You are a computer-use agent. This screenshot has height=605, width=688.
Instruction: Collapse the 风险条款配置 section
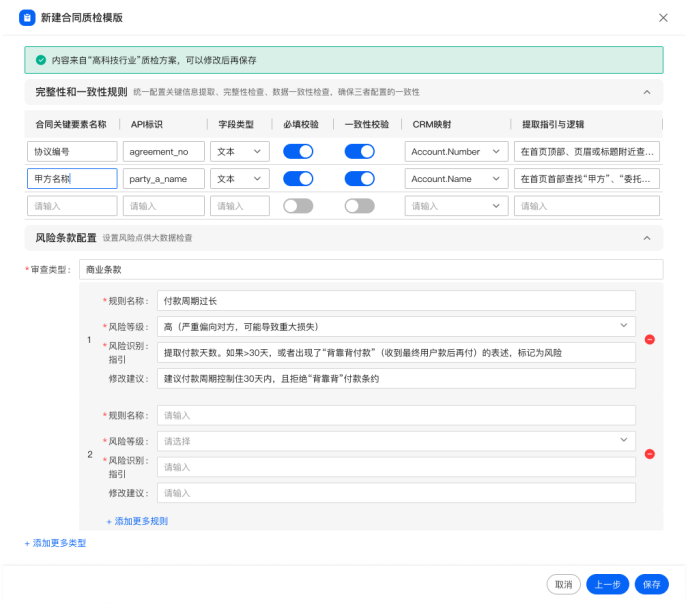(x=647, y=238)
